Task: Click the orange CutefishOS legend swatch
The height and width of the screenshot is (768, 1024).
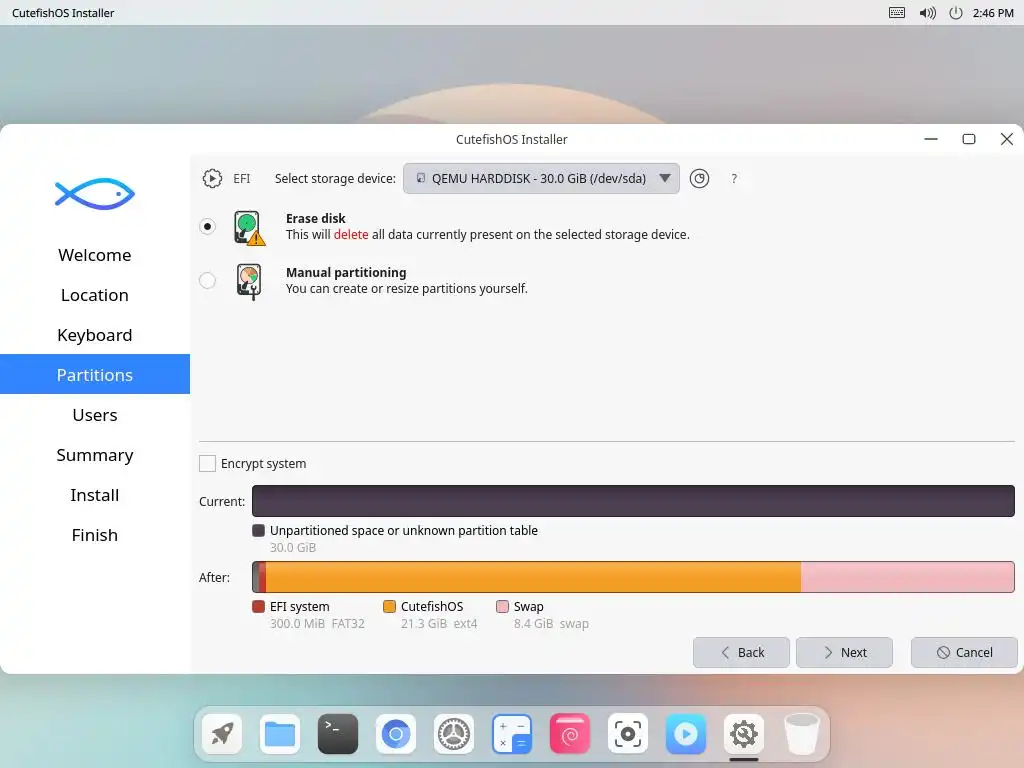Action: (389, 607)
